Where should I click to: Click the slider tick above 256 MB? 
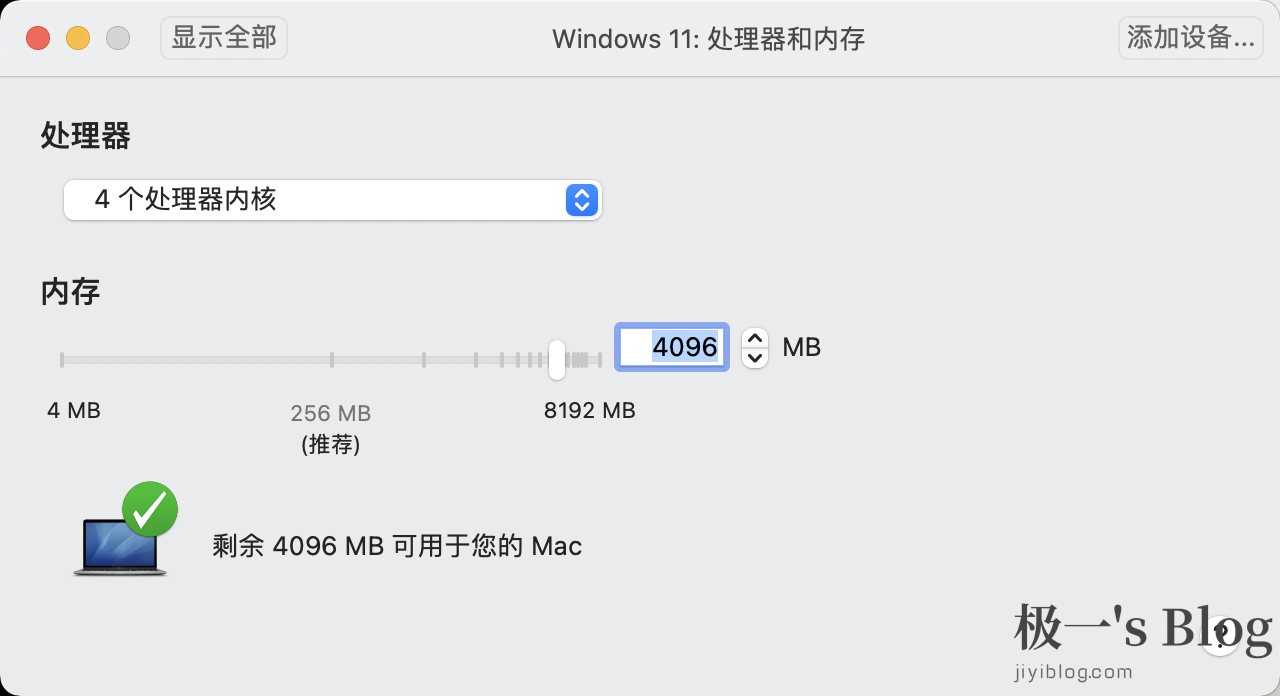click(332, 359)
